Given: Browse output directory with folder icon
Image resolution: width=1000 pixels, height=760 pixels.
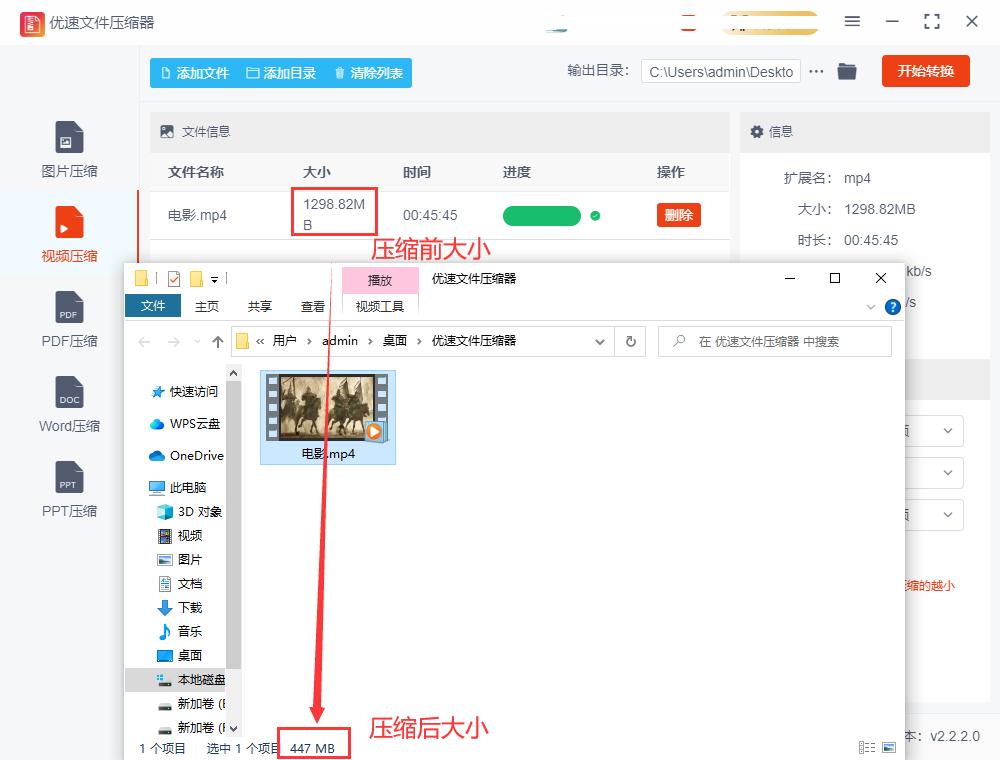Looking at the screenshot, I should [x=847, y=71].
